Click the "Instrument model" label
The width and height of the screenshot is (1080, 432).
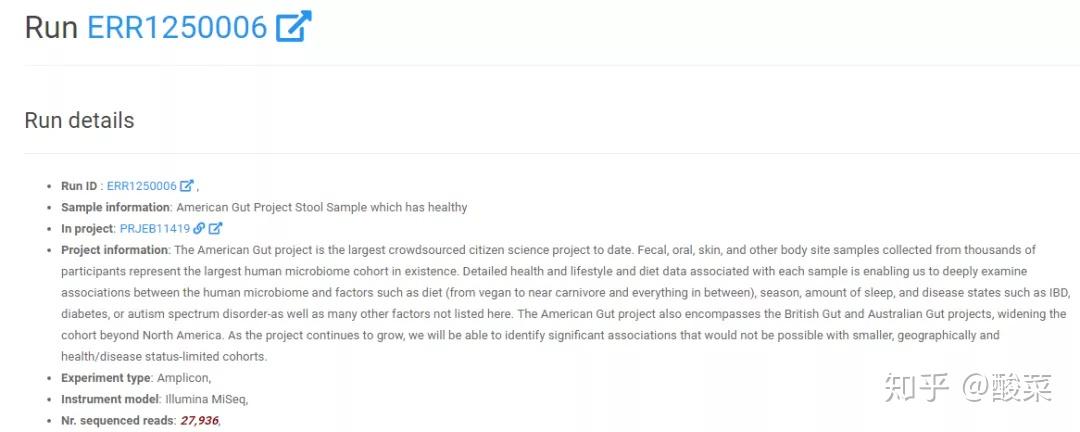110,399
